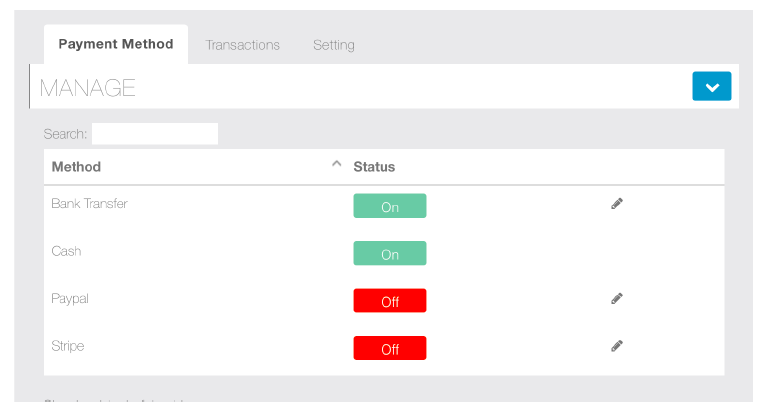Click the Status column header
This screenshot has height=410, width=764.
coord(374,167)
